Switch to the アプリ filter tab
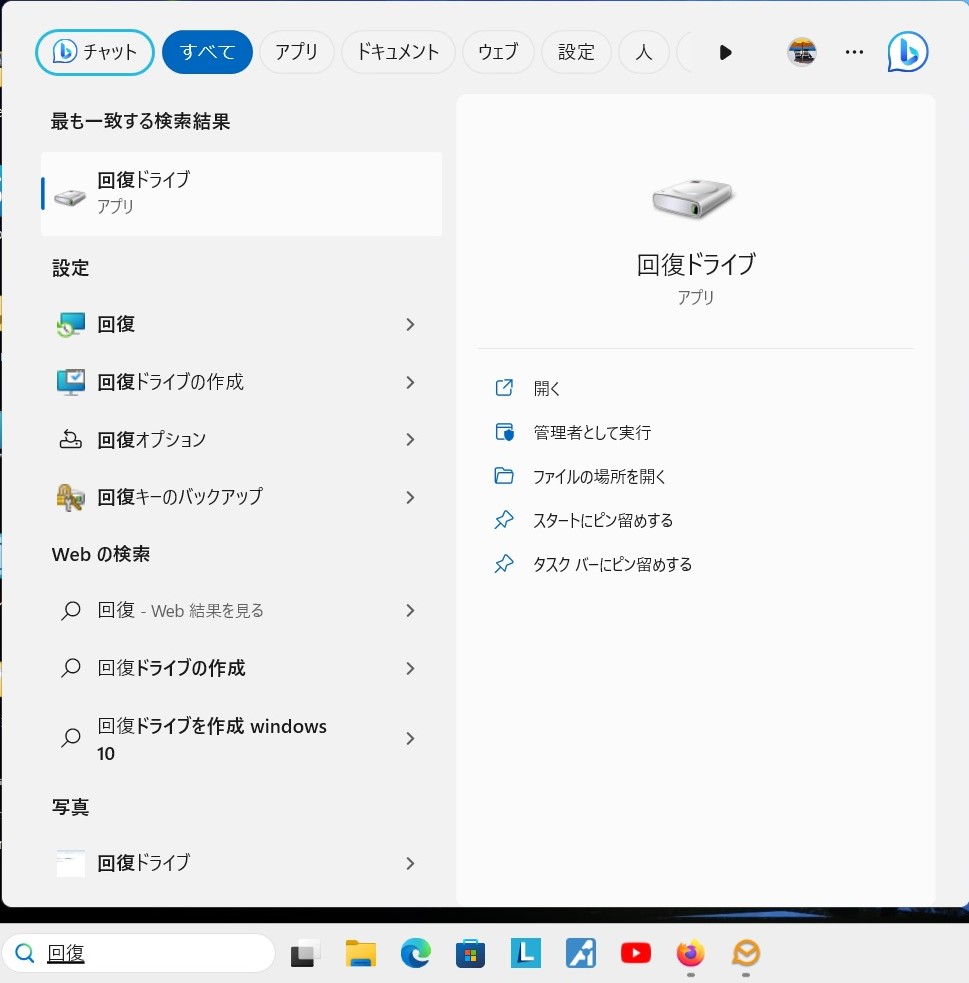This screenshot has height=983, width=969. [296, 52]
